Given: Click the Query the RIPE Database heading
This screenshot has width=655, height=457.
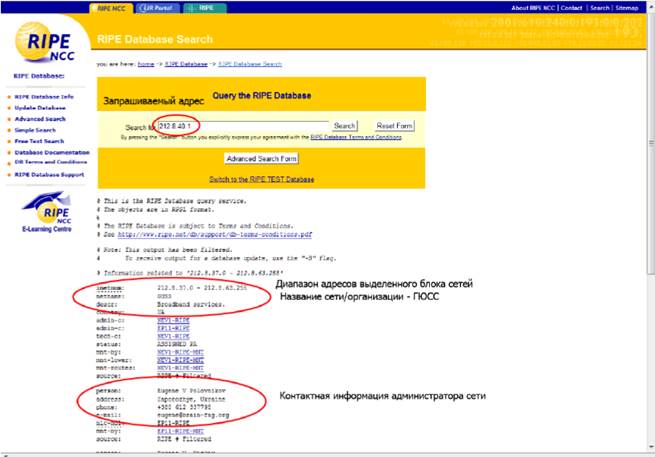Looking at the screenshot, I should (261, 96).
